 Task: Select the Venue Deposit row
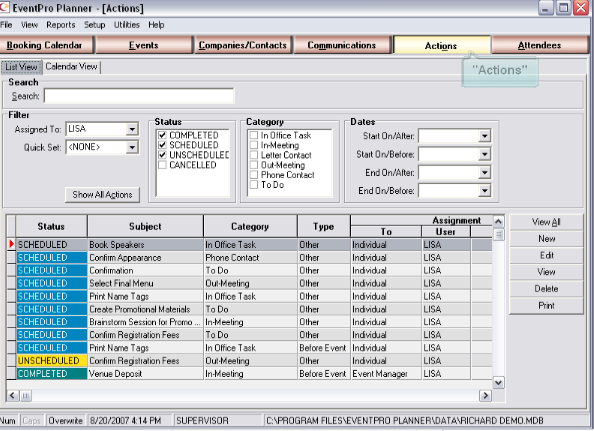(250, 373)
